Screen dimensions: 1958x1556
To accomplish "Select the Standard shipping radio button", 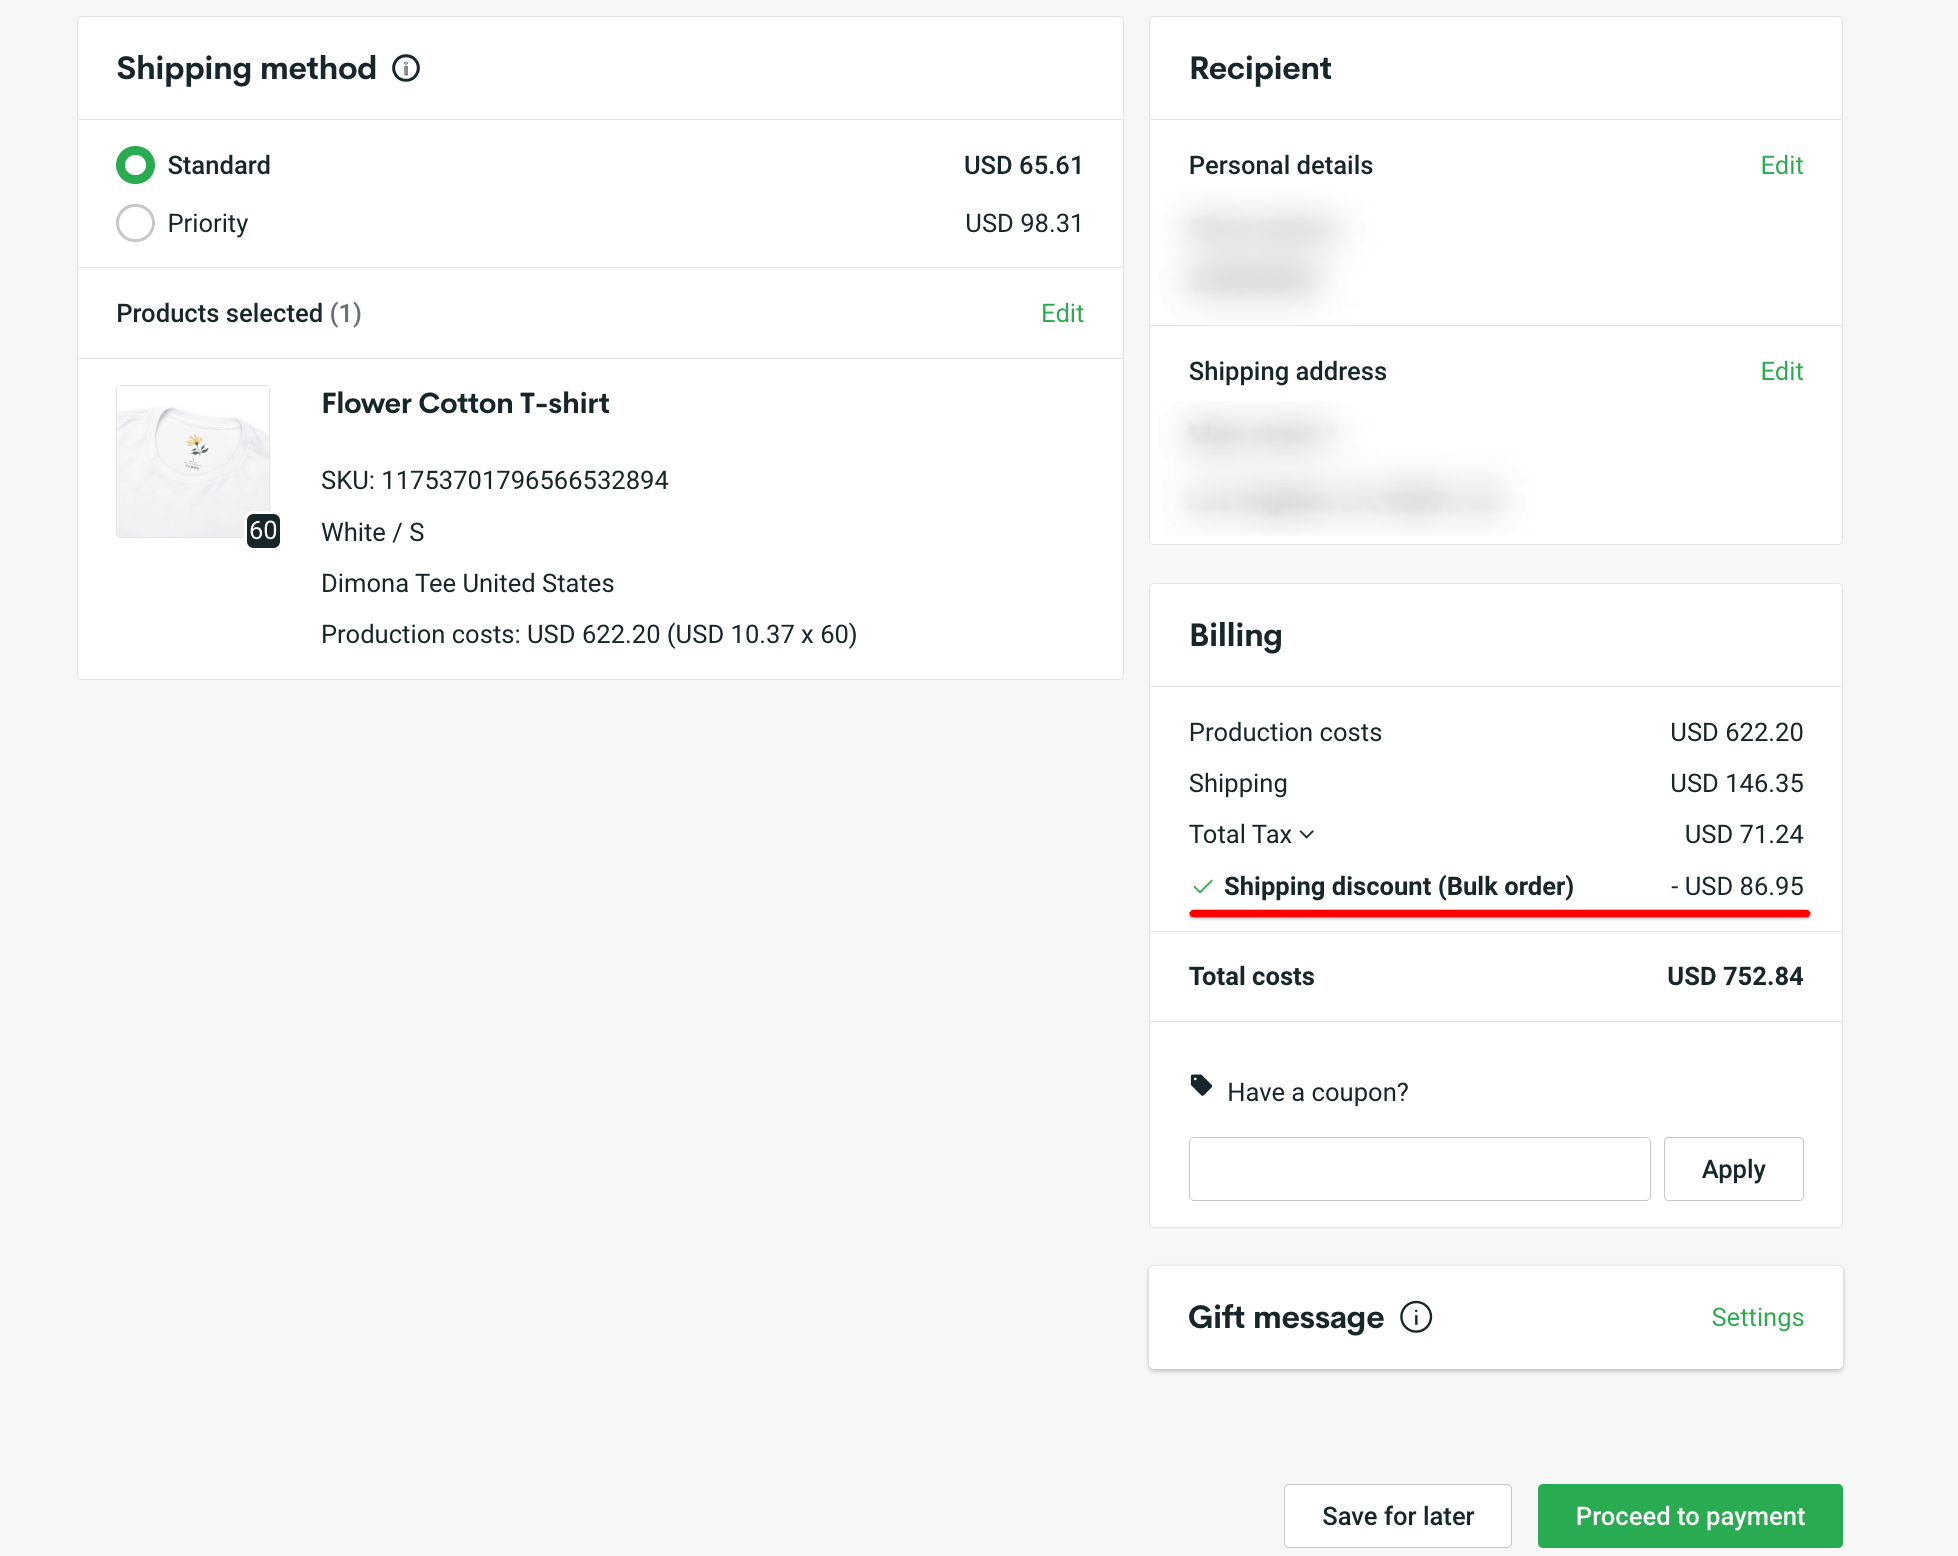I will pyautogui.click(x=135, y=165).
